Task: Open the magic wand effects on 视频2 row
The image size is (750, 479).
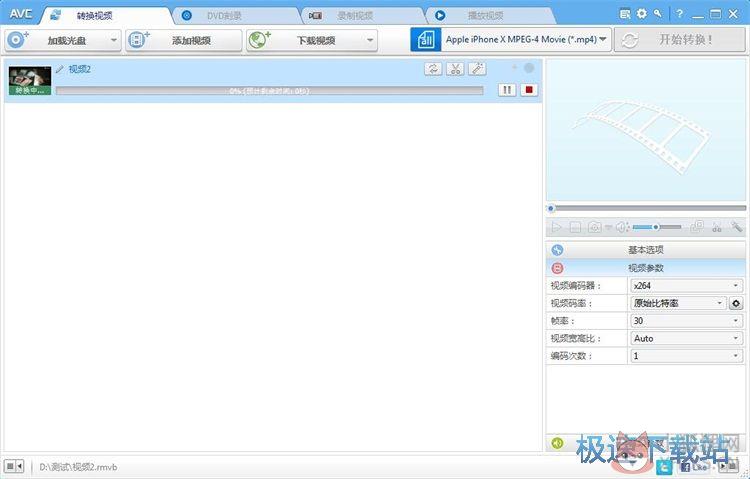Action: coord(477,69)
